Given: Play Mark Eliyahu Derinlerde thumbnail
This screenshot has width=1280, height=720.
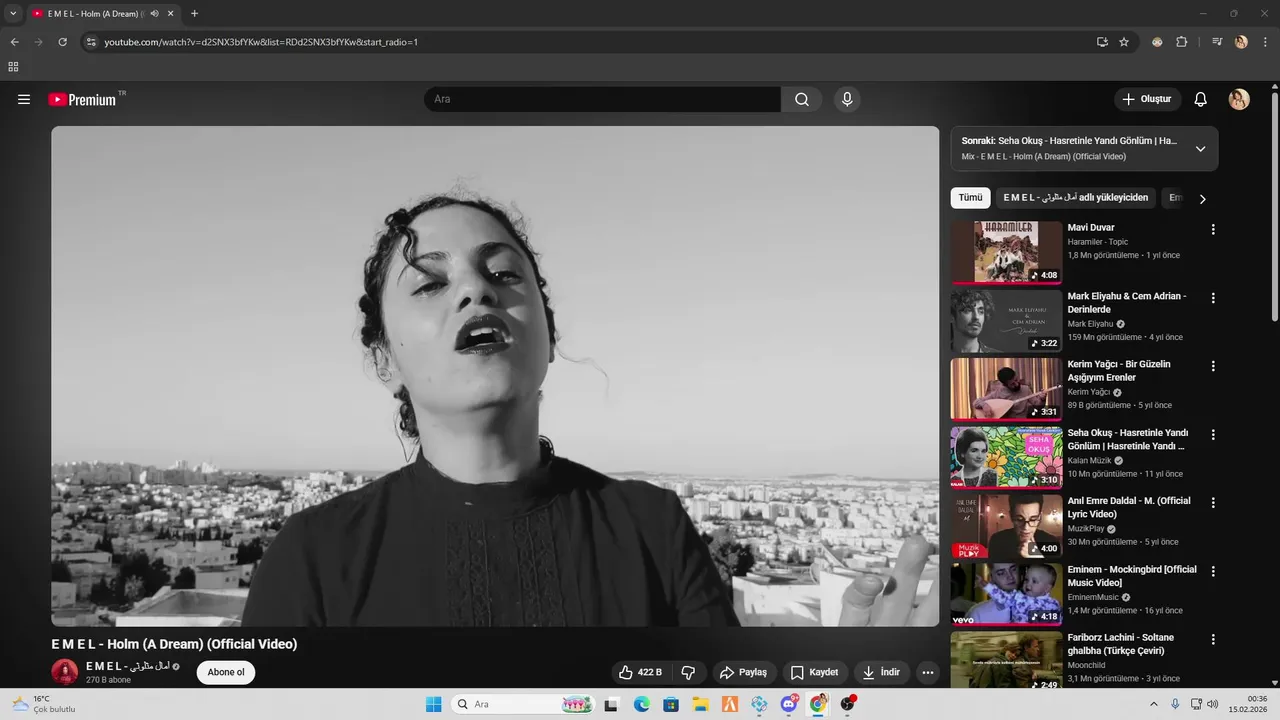Looking at the screenshot, I should (1006, 321).
